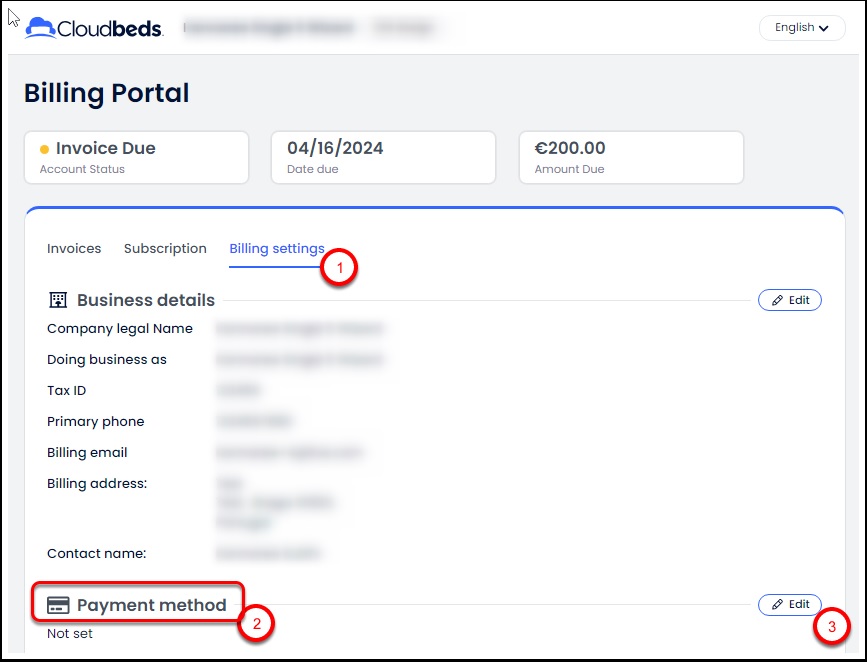Viewport: 867px width, 662px height.
Task: Switch to the Invoices tab
Action: pos(74,249)
